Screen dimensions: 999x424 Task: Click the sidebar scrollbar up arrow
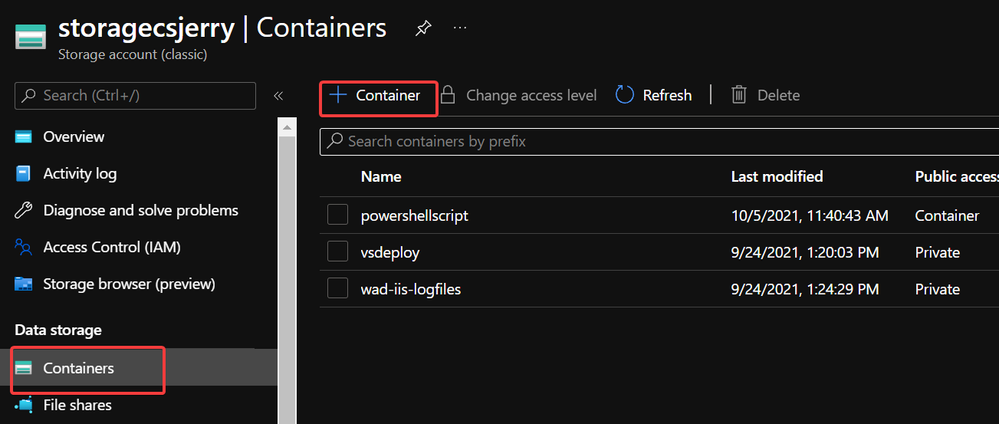pos(287,128)
